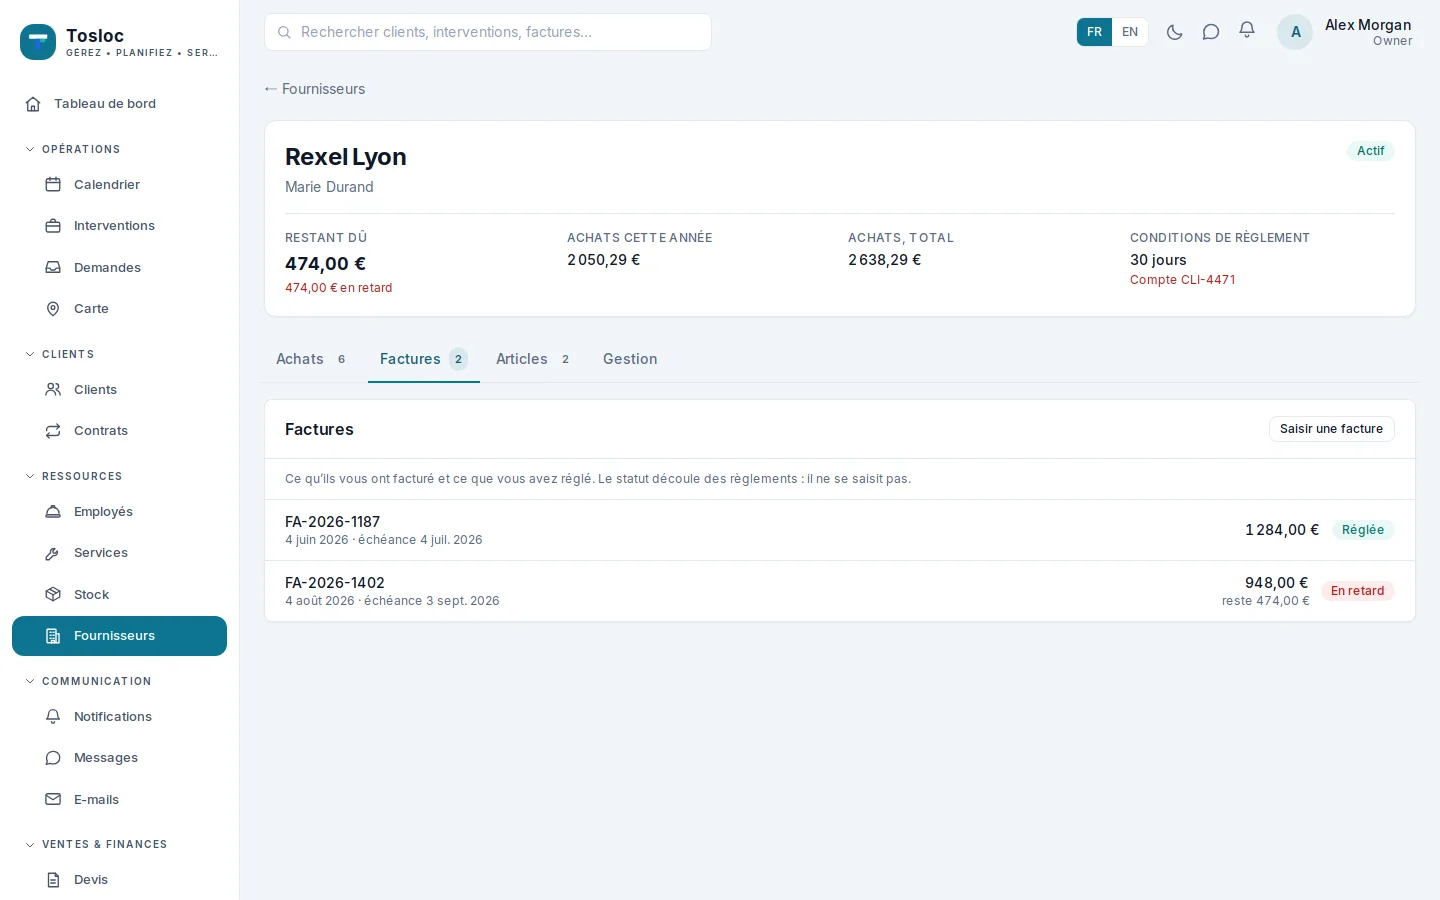Viewport: 1440px width, 900px height.
Task: Collapse the CLIENTS section
Action: (x=60, y=354)
